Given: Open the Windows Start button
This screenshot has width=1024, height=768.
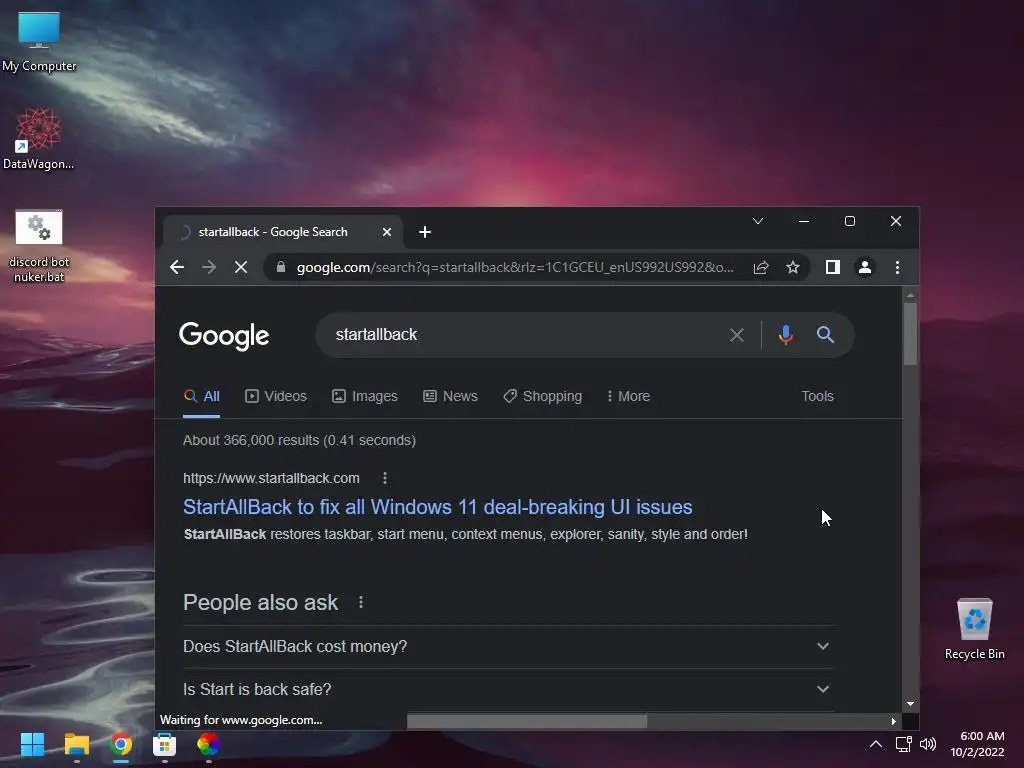Looking at the screenshot, I should 32,744.
